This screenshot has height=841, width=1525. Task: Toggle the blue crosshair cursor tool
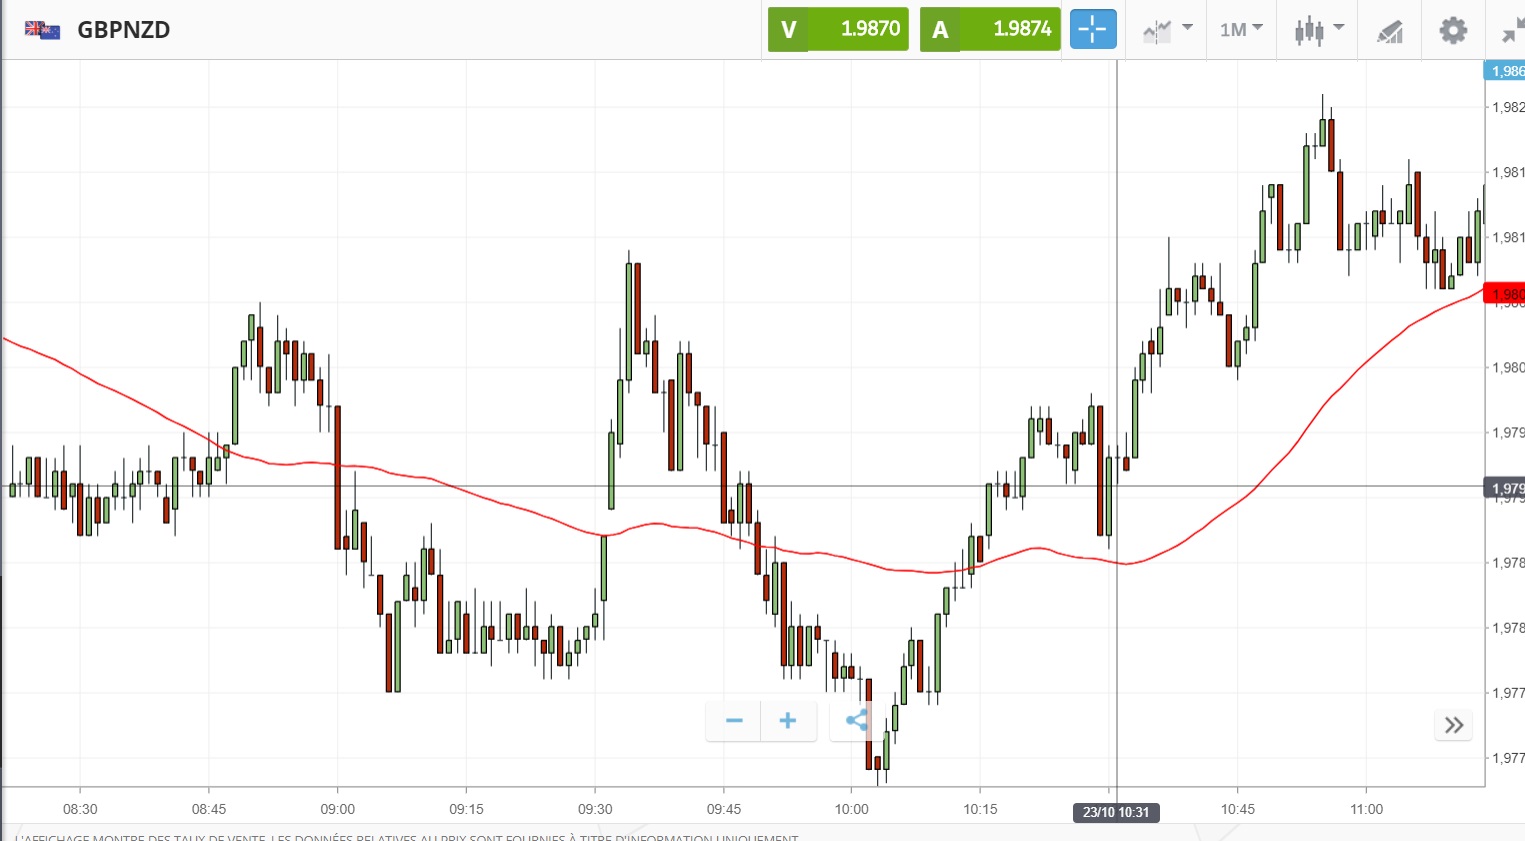coord(1092,29)
